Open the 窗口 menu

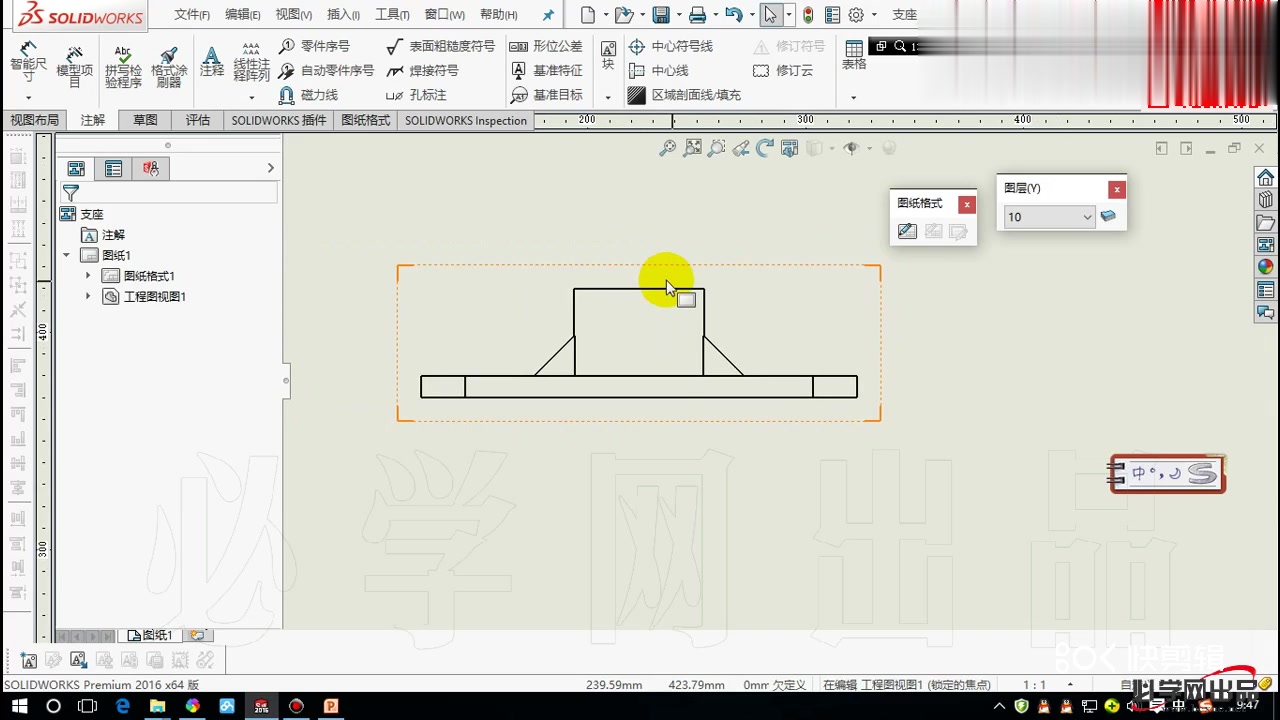(445, 15)
